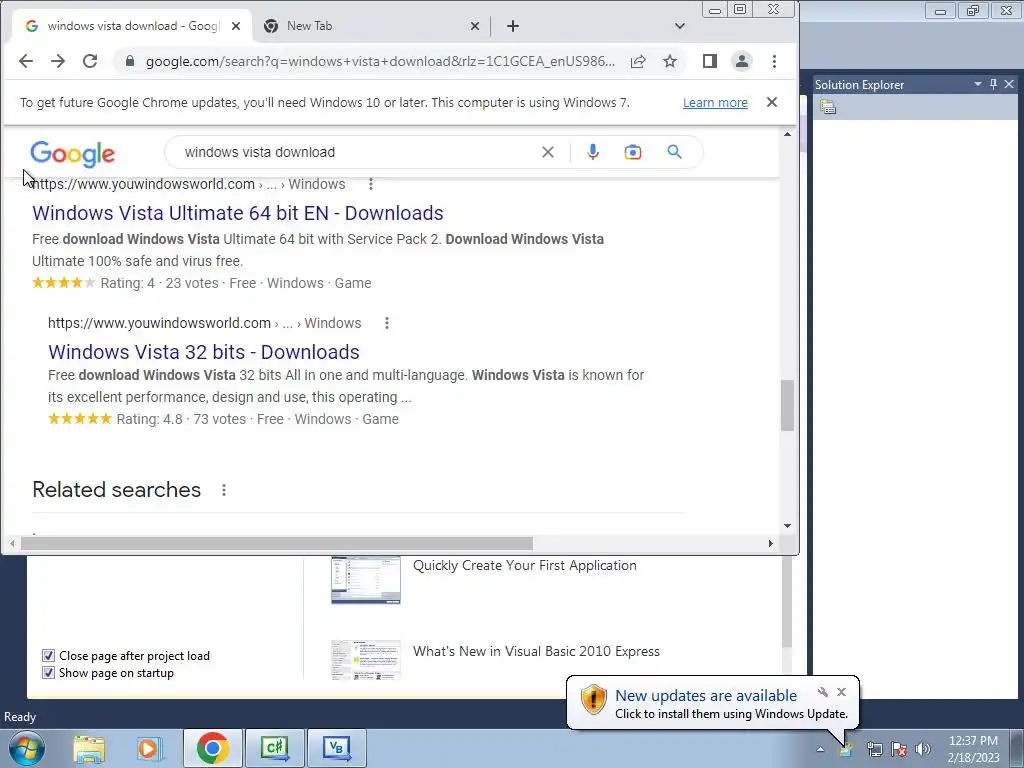Click Chrome horizontal scroll right arrow
Viewport: 1024px width, 768px height.
coord(771,543)
